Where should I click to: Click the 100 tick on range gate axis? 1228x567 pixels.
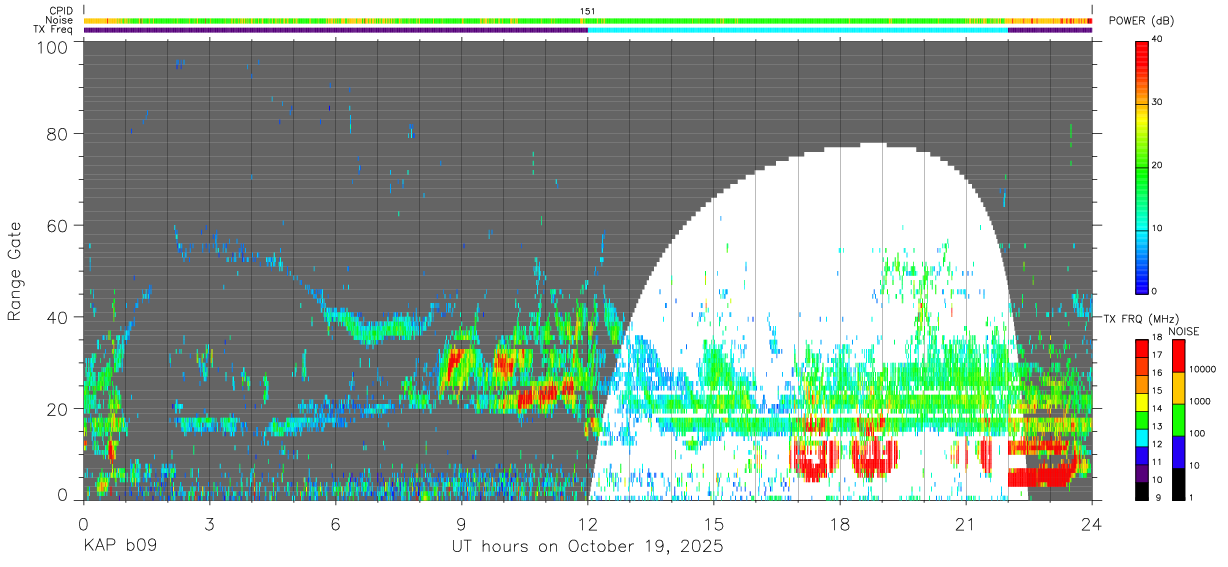pyautogui.click(x=52, y=47)
